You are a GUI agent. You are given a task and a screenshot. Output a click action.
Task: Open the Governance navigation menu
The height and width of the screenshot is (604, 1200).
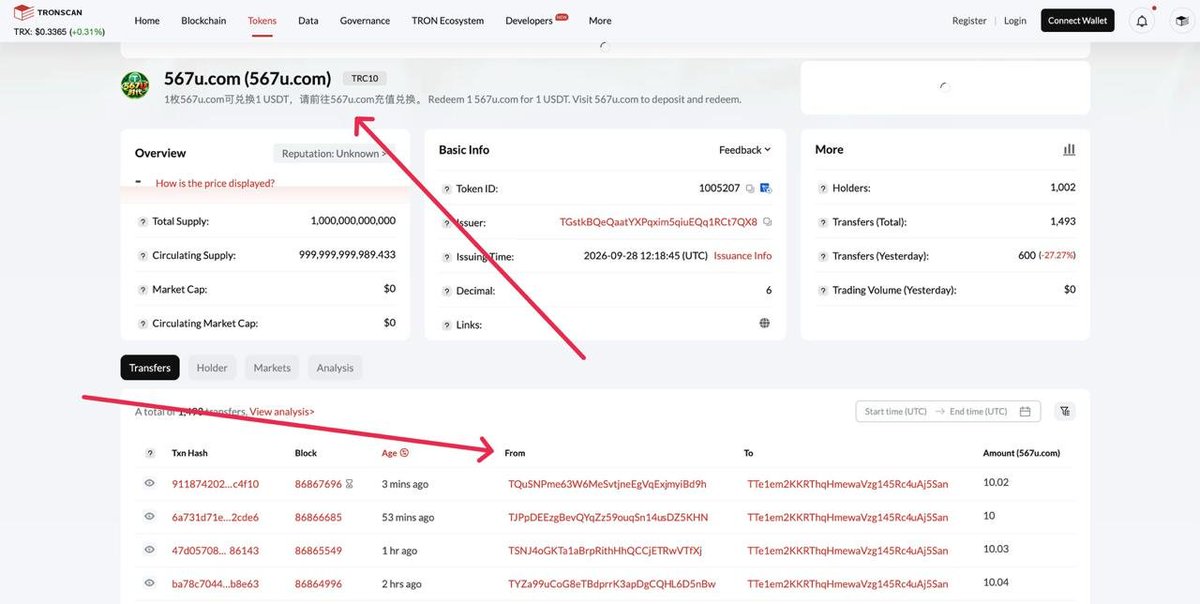(x=365, y=21)
